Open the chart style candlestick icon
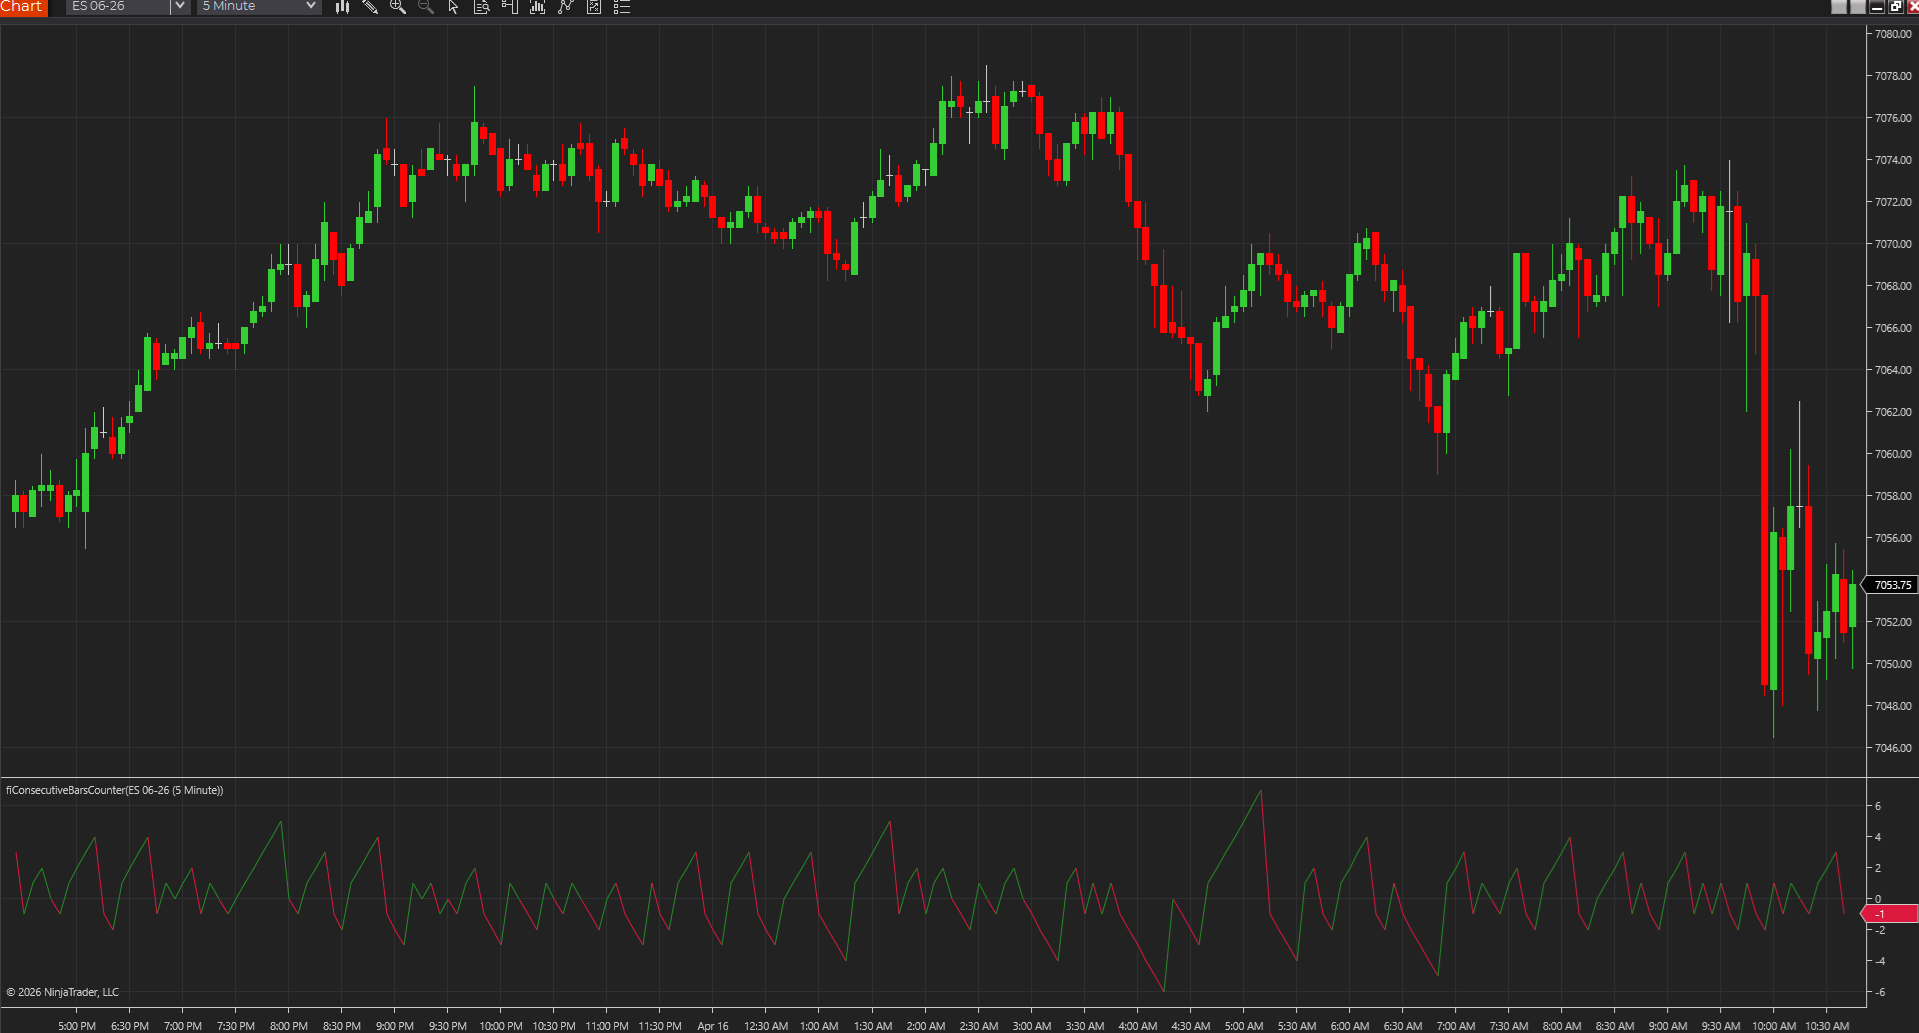 click(342, 7)
